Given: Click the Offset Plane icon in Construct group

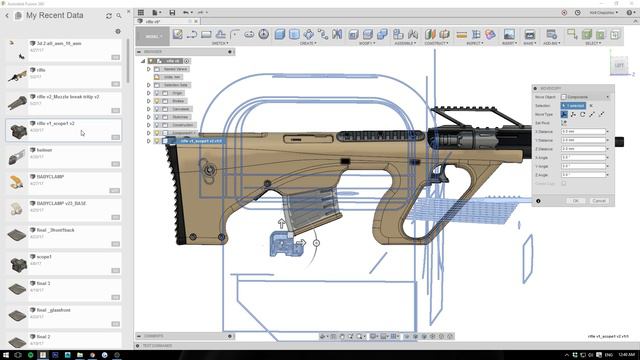Looking at the screenshot, I should (x=430, y=34).
